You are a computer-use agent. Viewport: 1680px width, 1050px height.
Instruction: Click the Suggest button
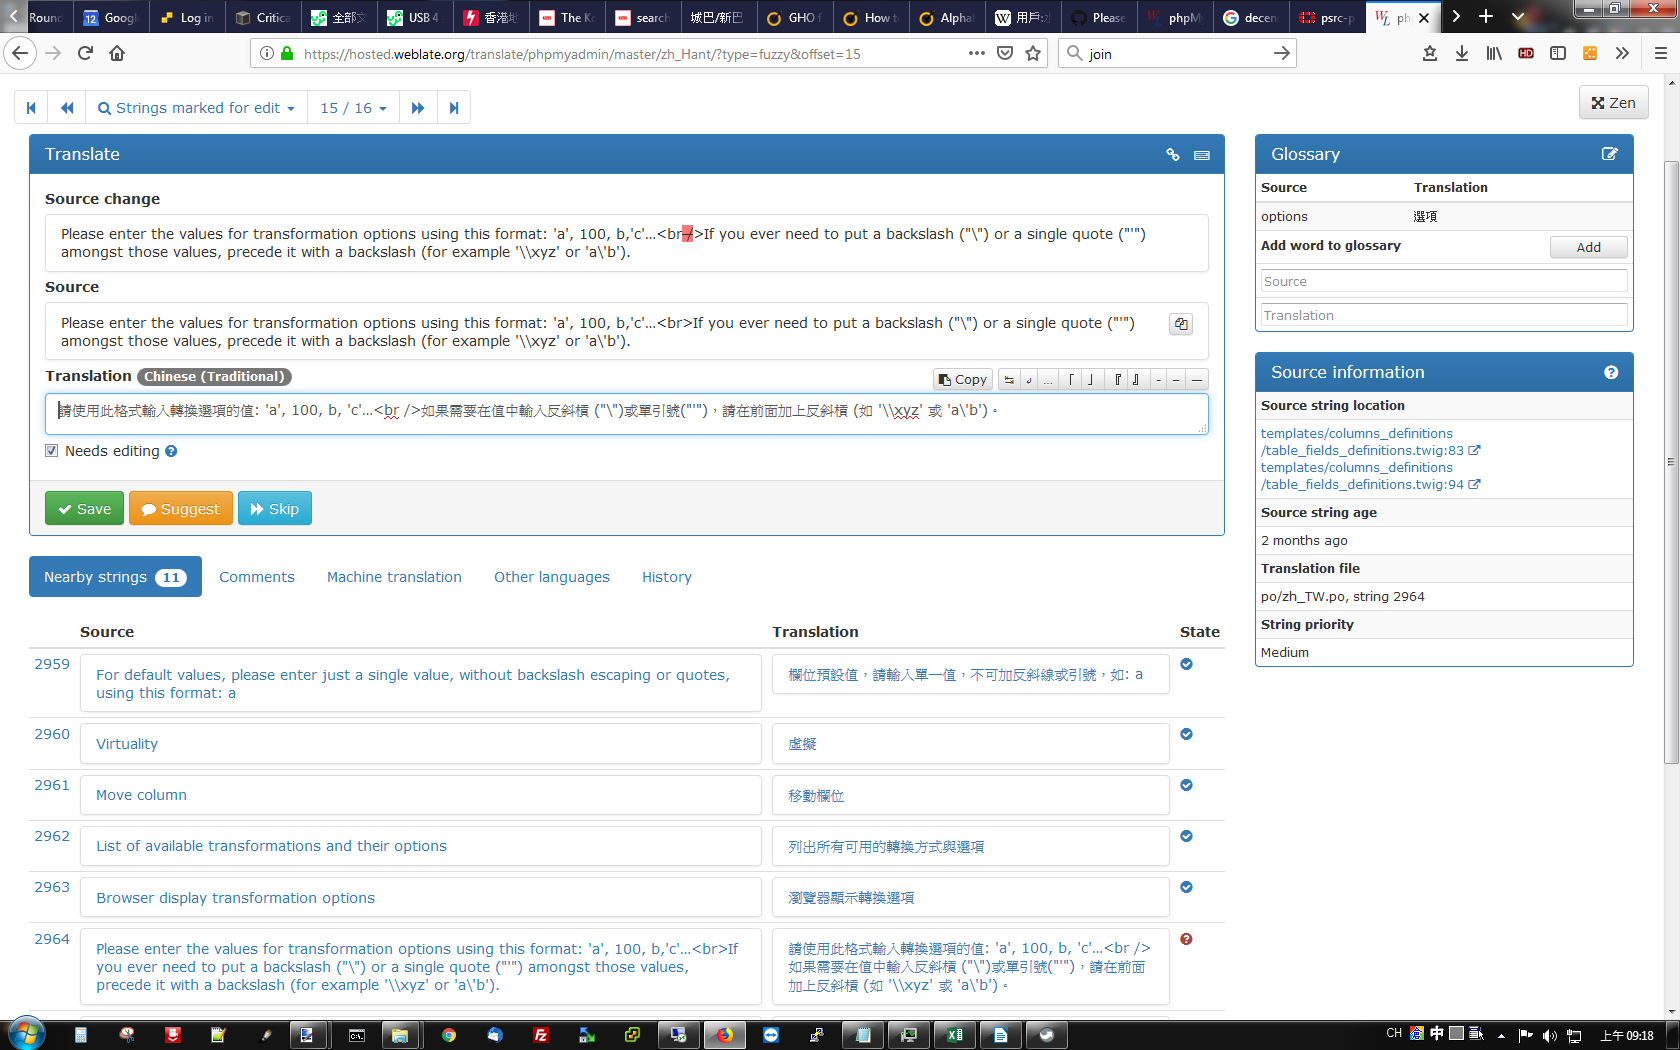click(180, 508)
